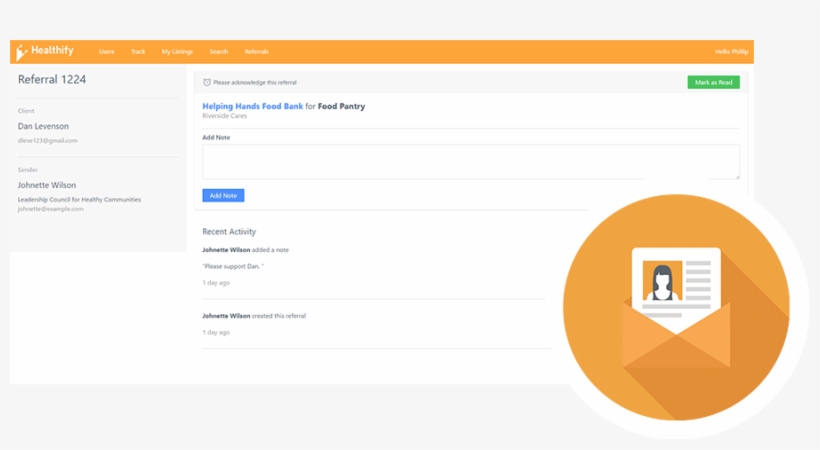Click the blue Add Note button
This screenshot has height=450, width=820.
[x=223, y=196]
